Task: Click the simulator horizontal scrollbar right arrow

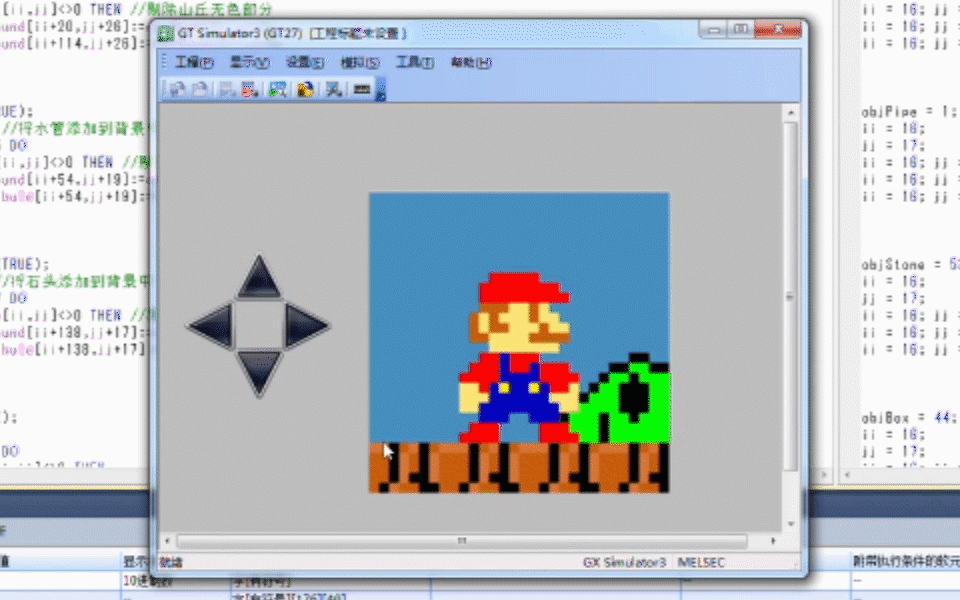Action: point(773,541)
